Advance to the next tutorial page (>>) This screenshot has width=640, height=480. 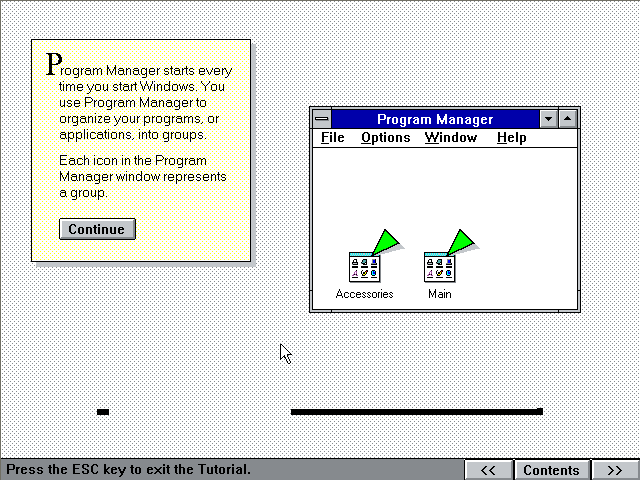click(x=615, y=470)
